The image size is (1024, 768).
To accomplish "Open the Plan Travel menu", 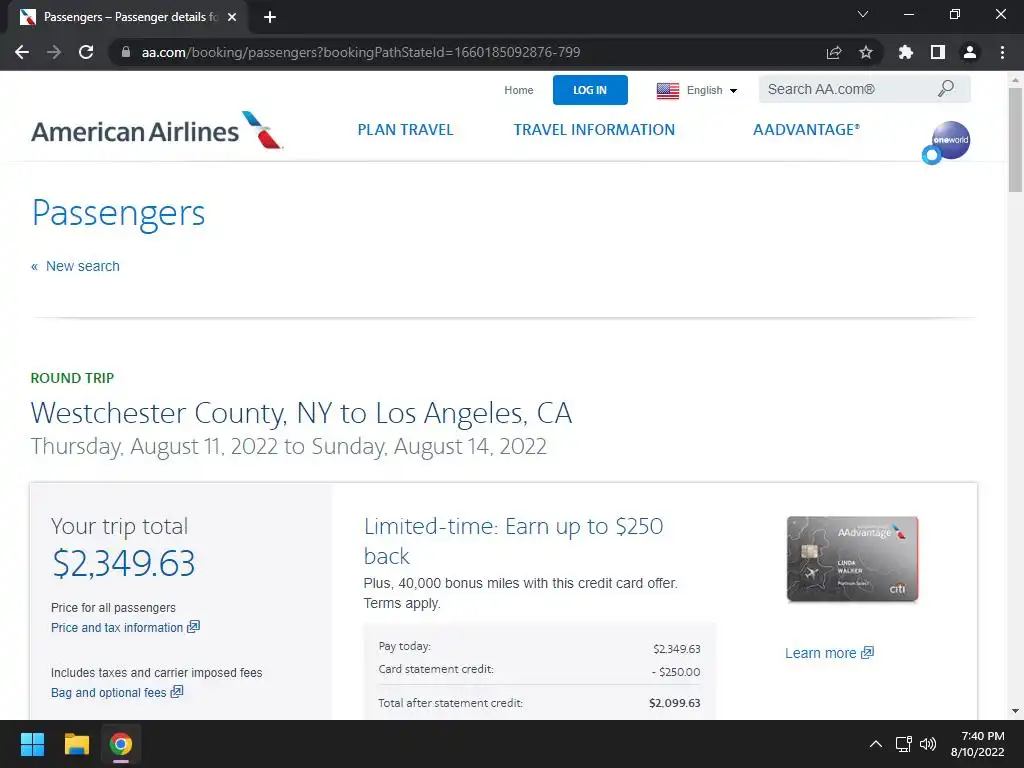I will (x=405, y=130).
